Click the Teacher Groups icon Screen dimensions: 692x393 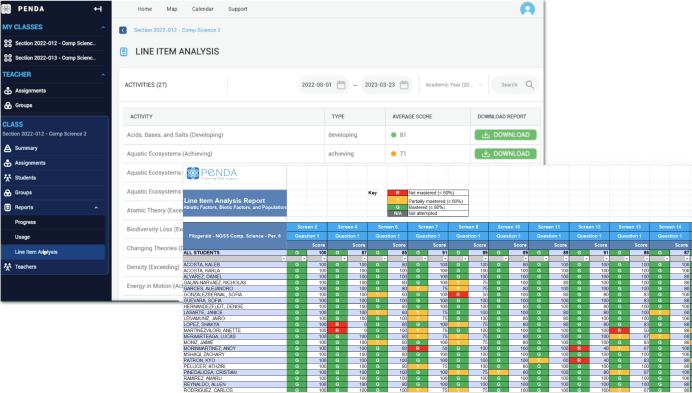8,106
